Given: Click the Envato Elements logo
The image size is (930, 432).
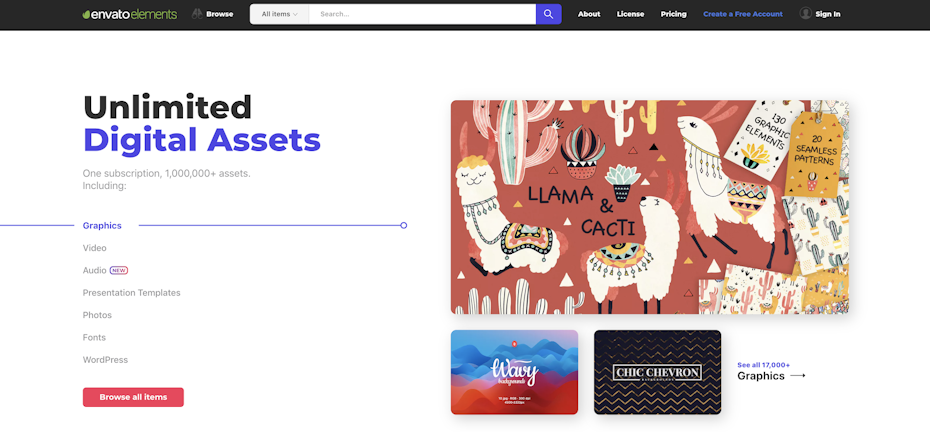Looking at the screenshot, I should [x=130, y=14].
